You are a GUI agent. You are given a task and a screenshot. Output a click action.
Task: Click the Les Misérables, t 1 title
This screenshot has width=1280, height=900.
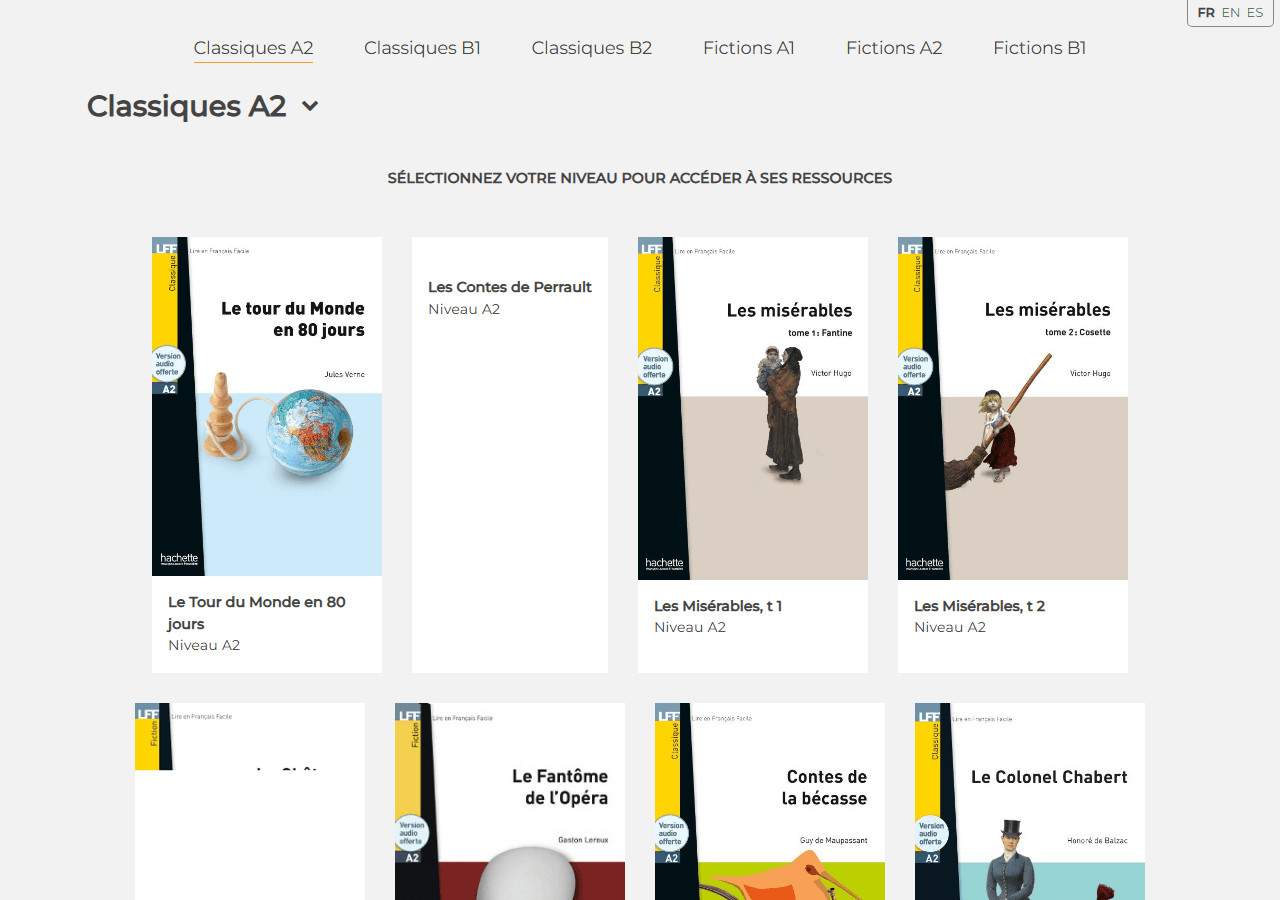[x=718, y=606]
